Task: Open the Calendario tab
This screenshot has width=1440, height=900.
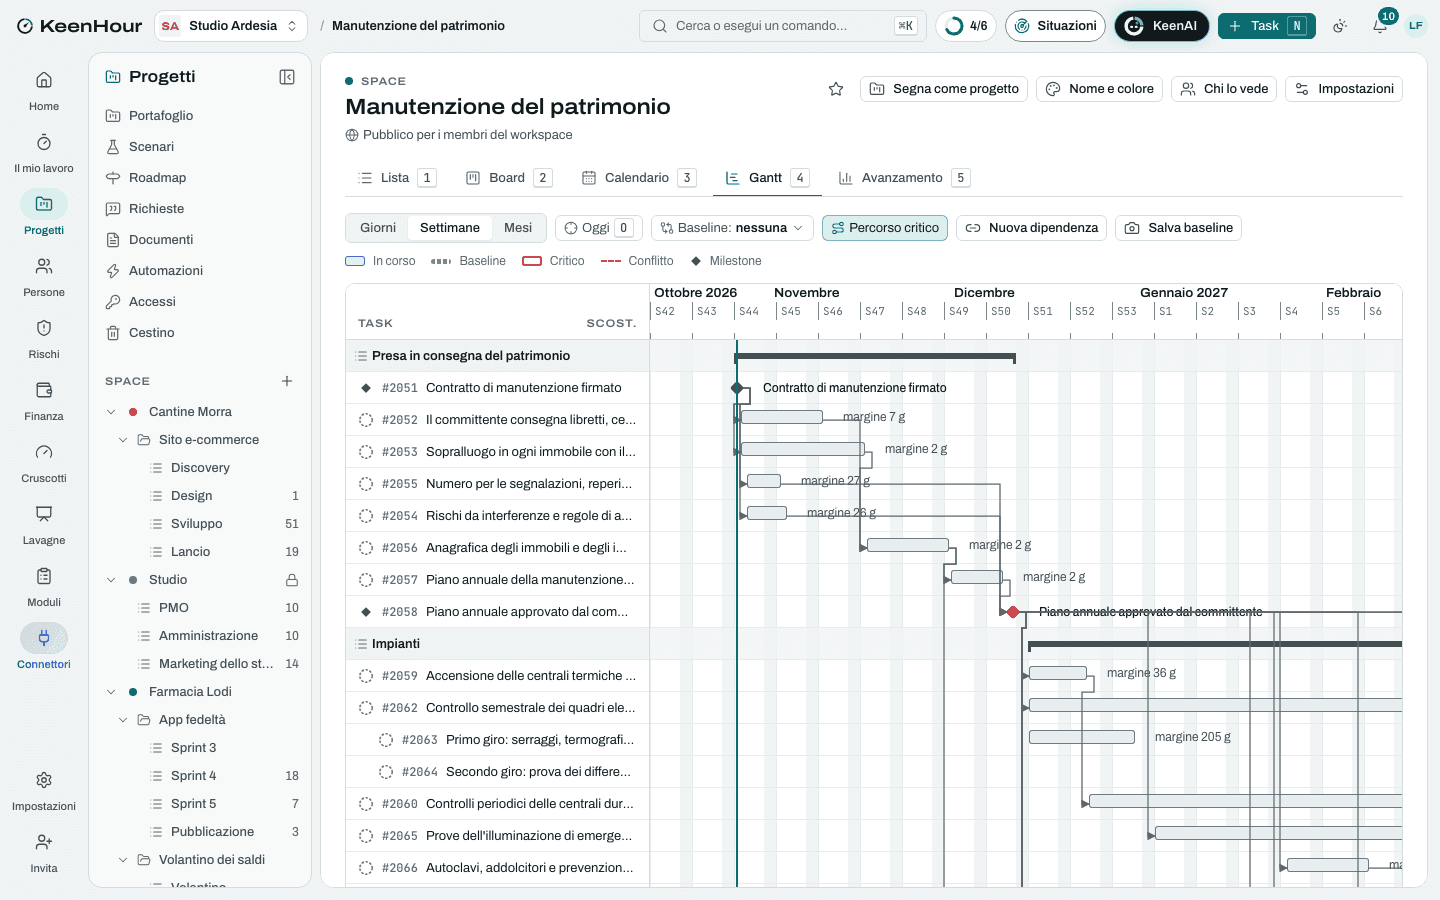Action: (638, 178)
